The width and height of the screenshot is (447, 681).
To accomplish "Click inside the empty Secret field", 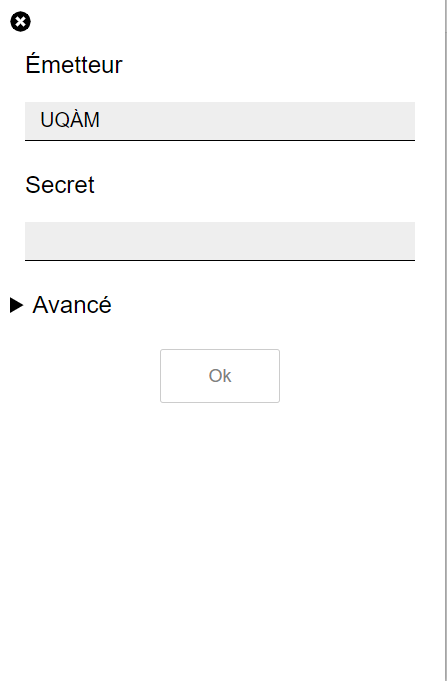I will (x=220, y=241).
